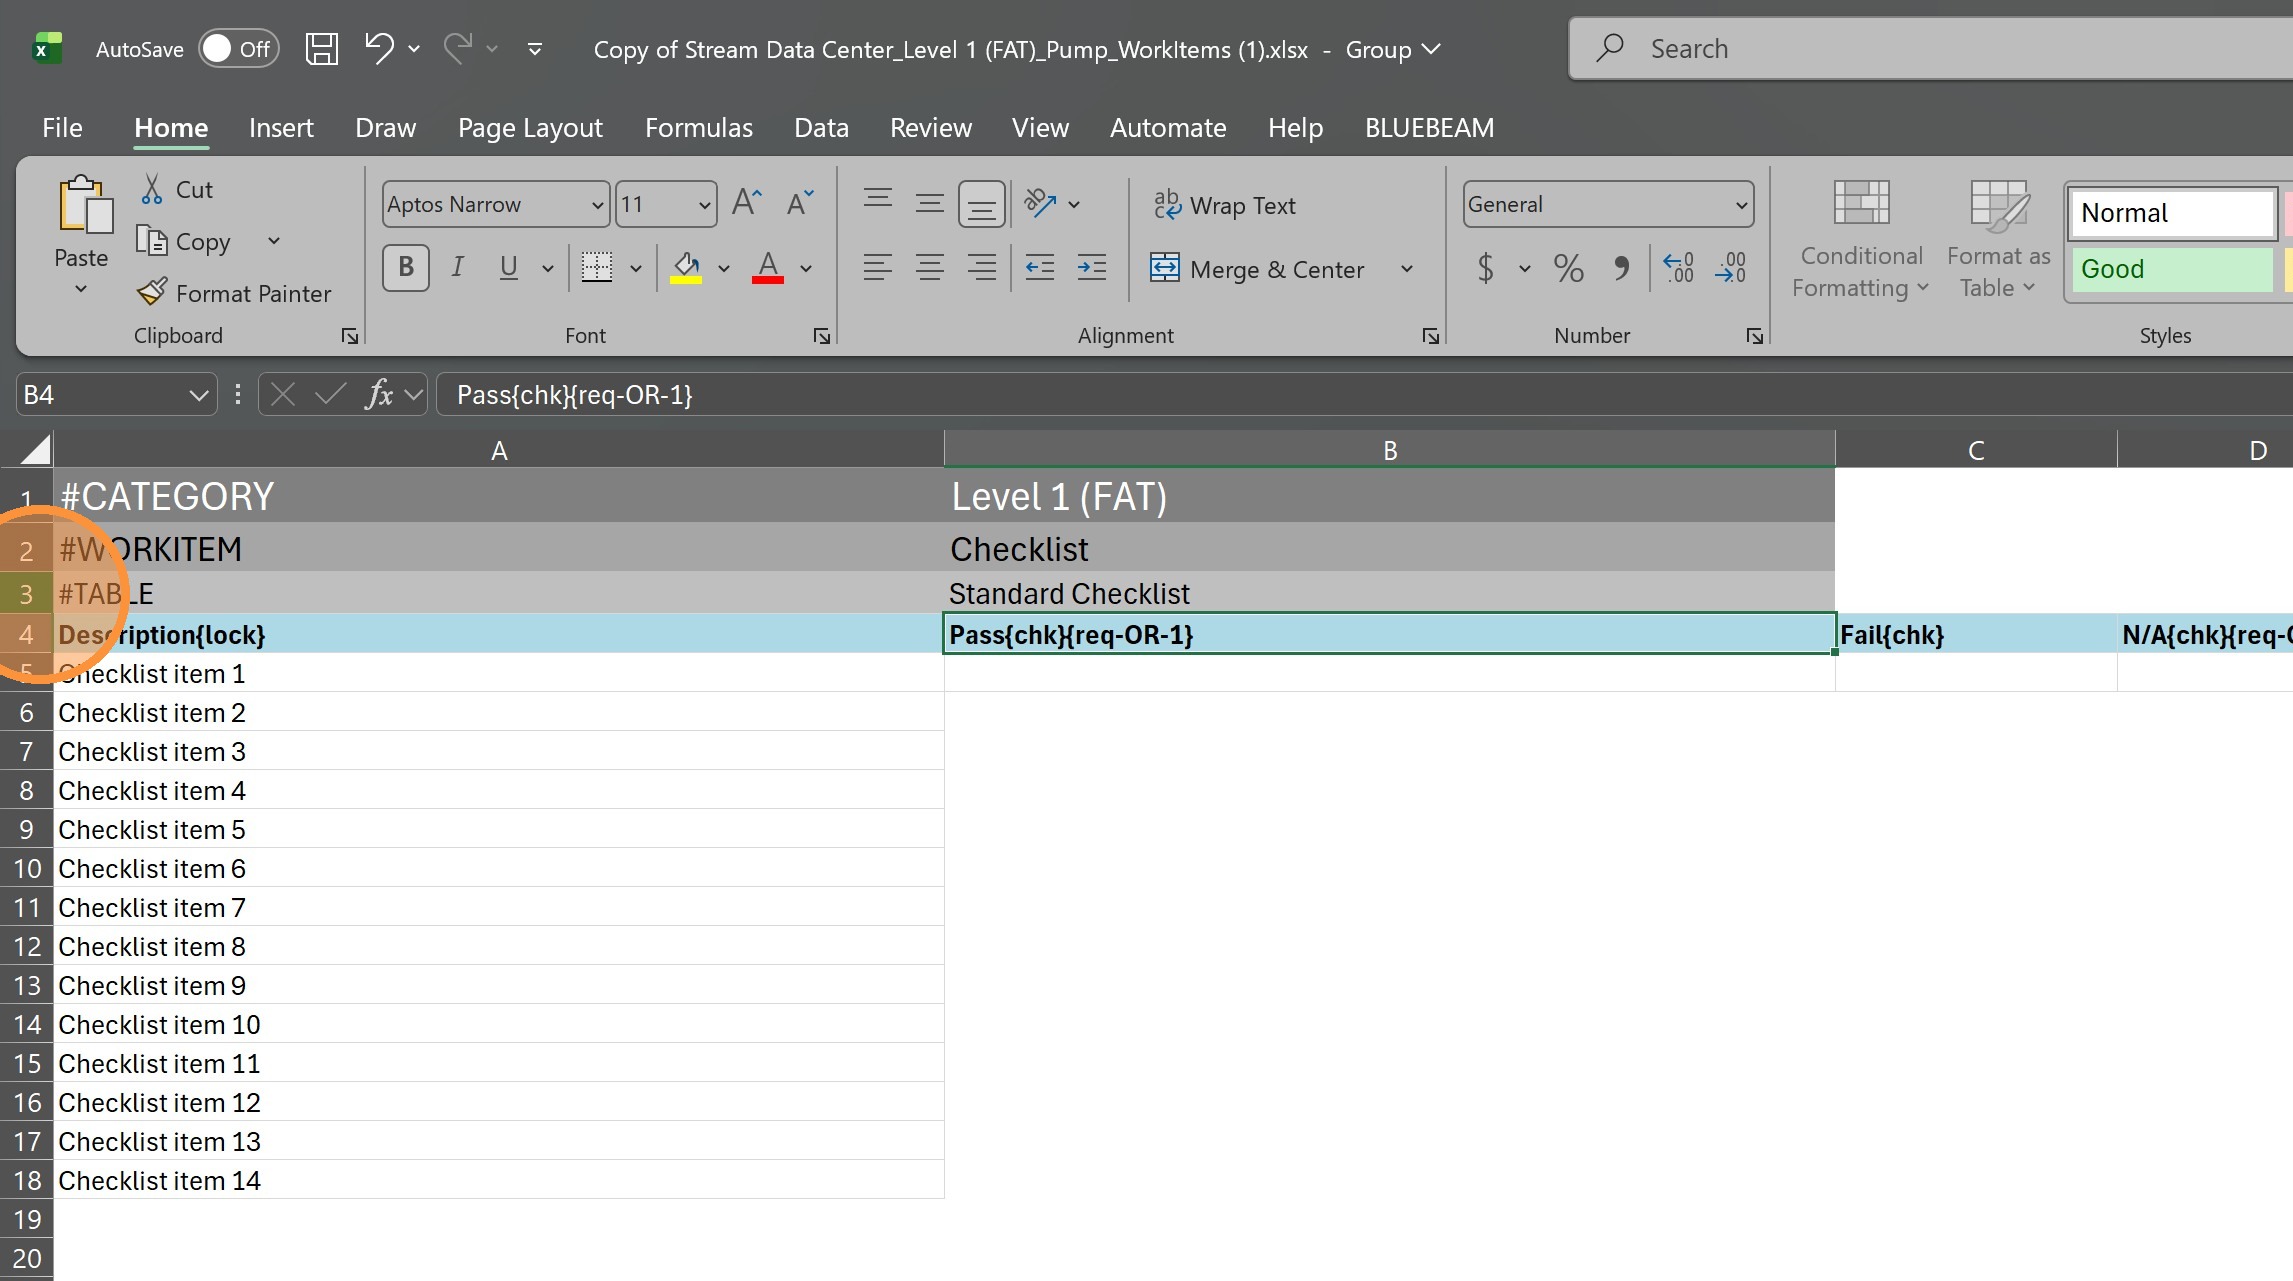
Task: Switch to the Formulas tab
Action: pos(699,128)
